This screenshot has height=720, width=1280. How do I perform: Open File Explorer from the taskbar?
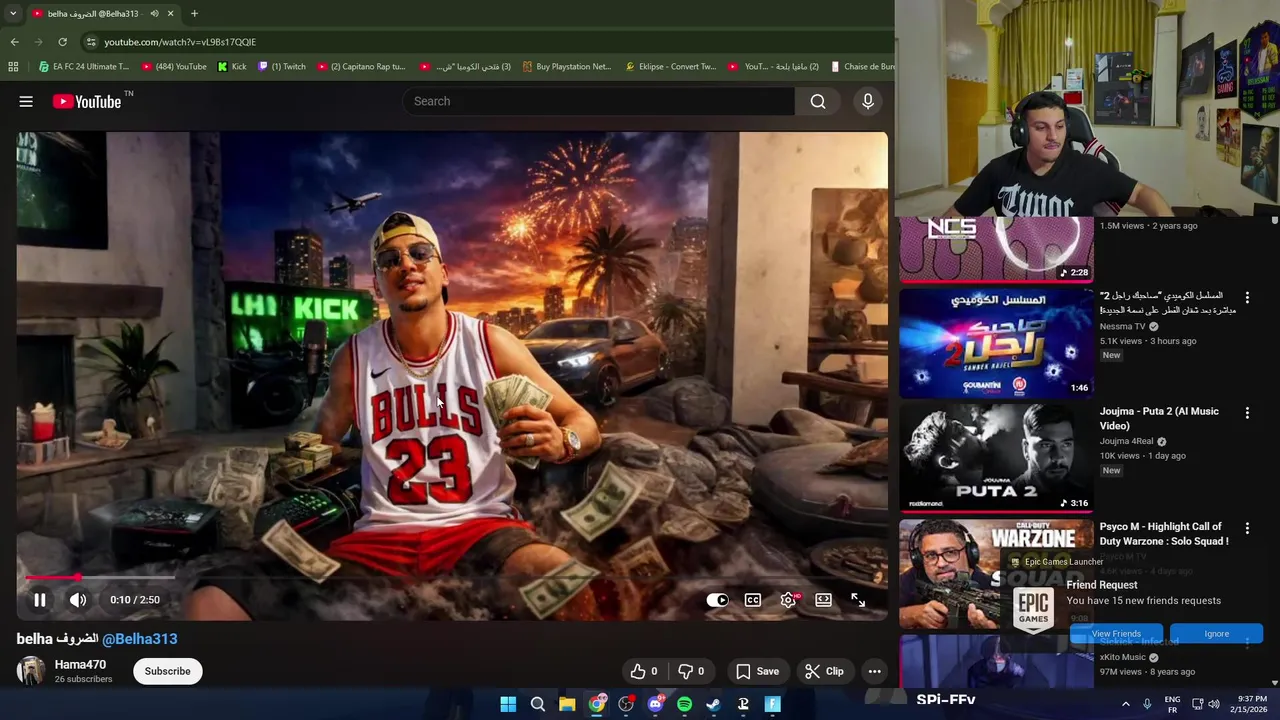point(567,704)
